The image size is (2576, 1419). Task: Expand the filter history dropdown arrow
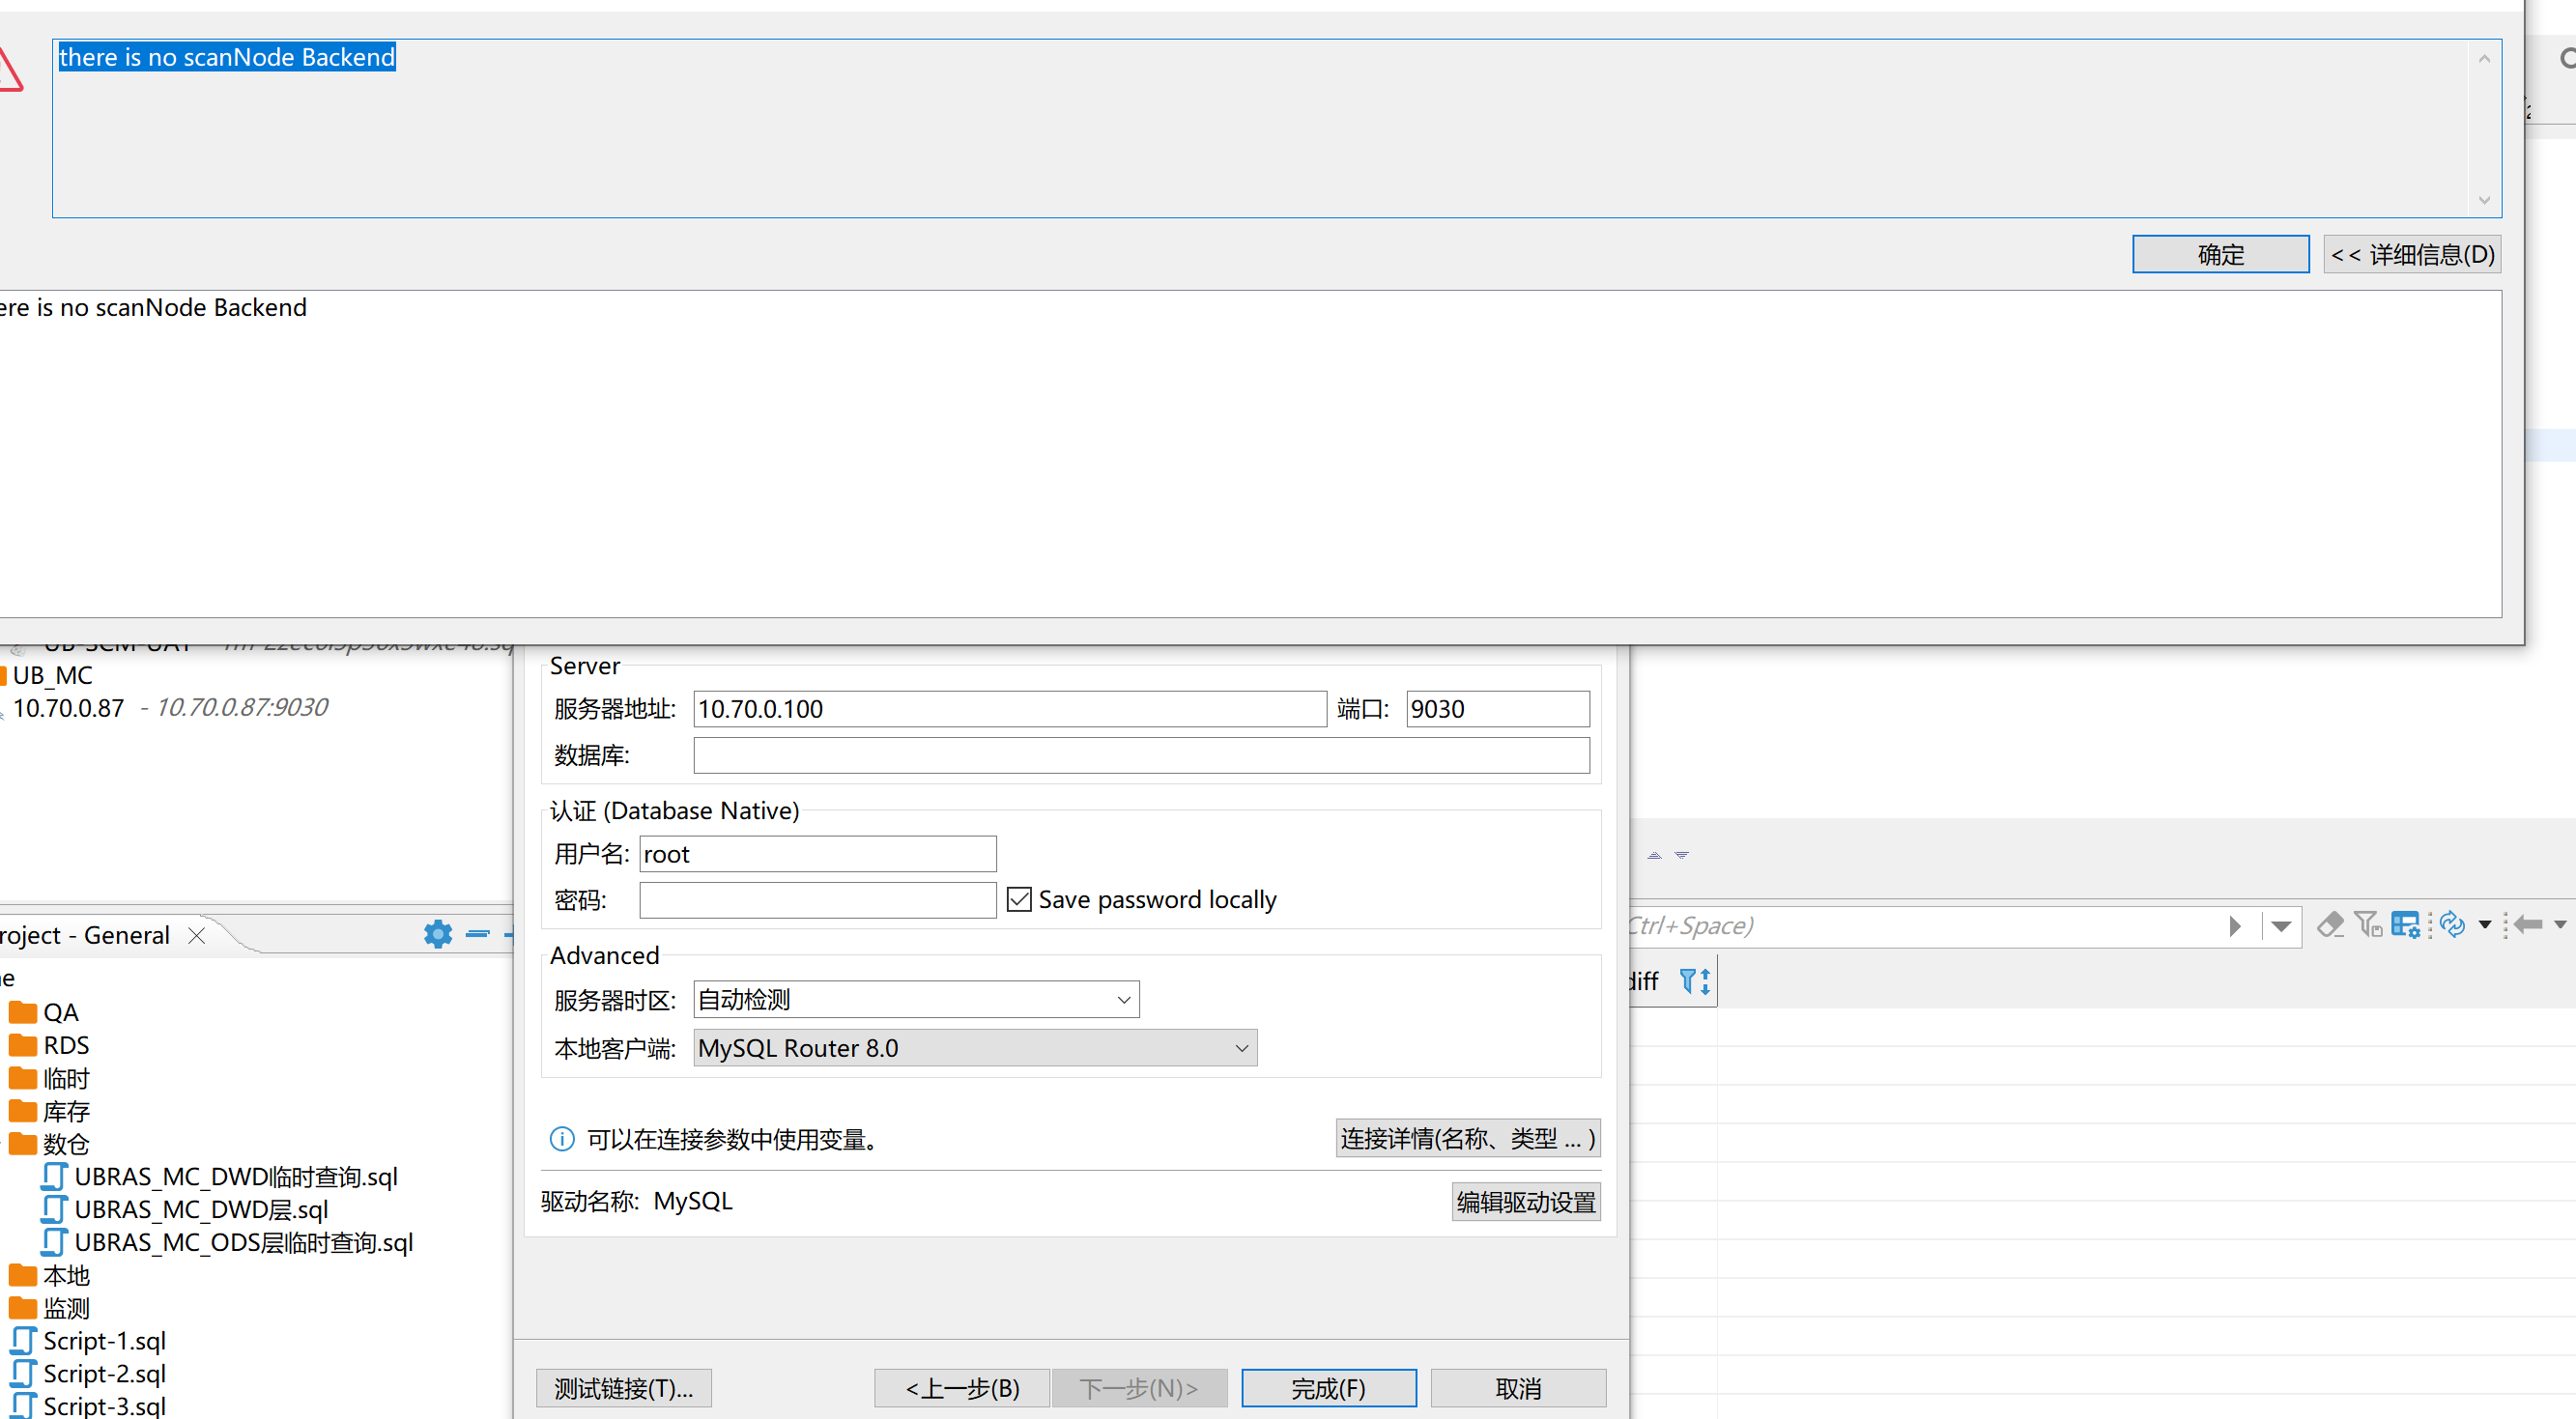click(x=2281, y=926)
